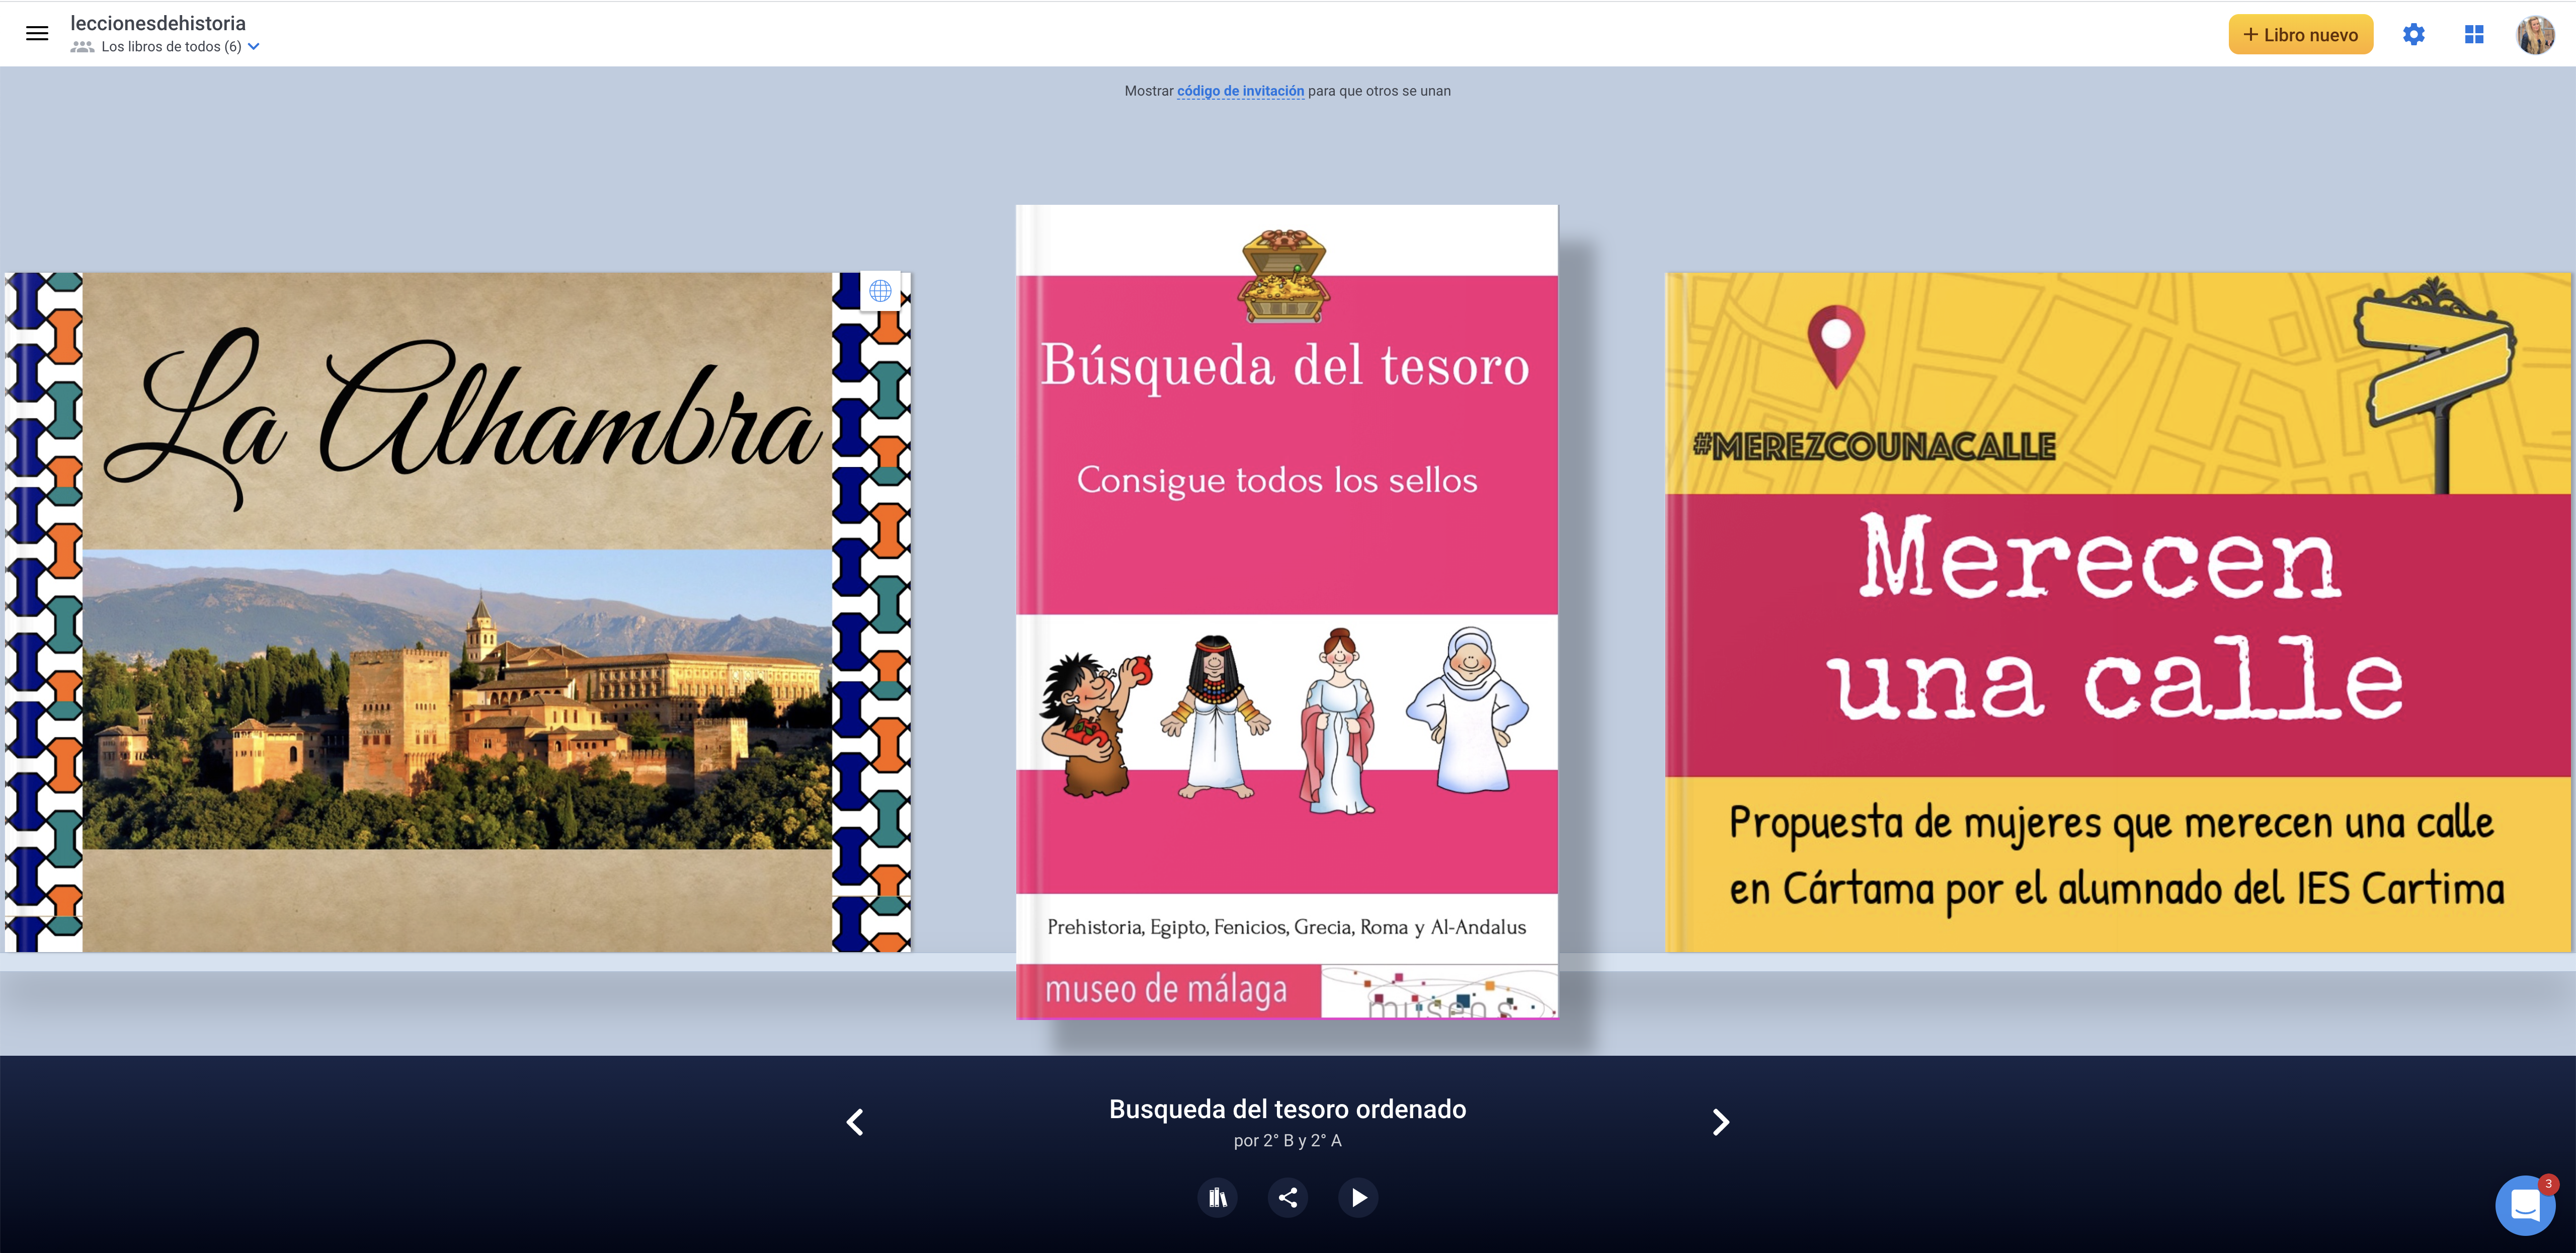Click the globe icon on La Alhambra

click(880, 291)
